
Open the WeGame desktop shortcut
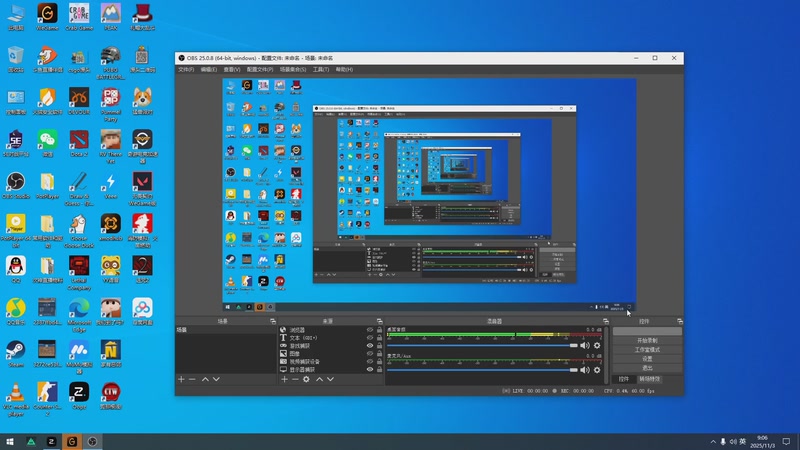(x=47, y=17)
